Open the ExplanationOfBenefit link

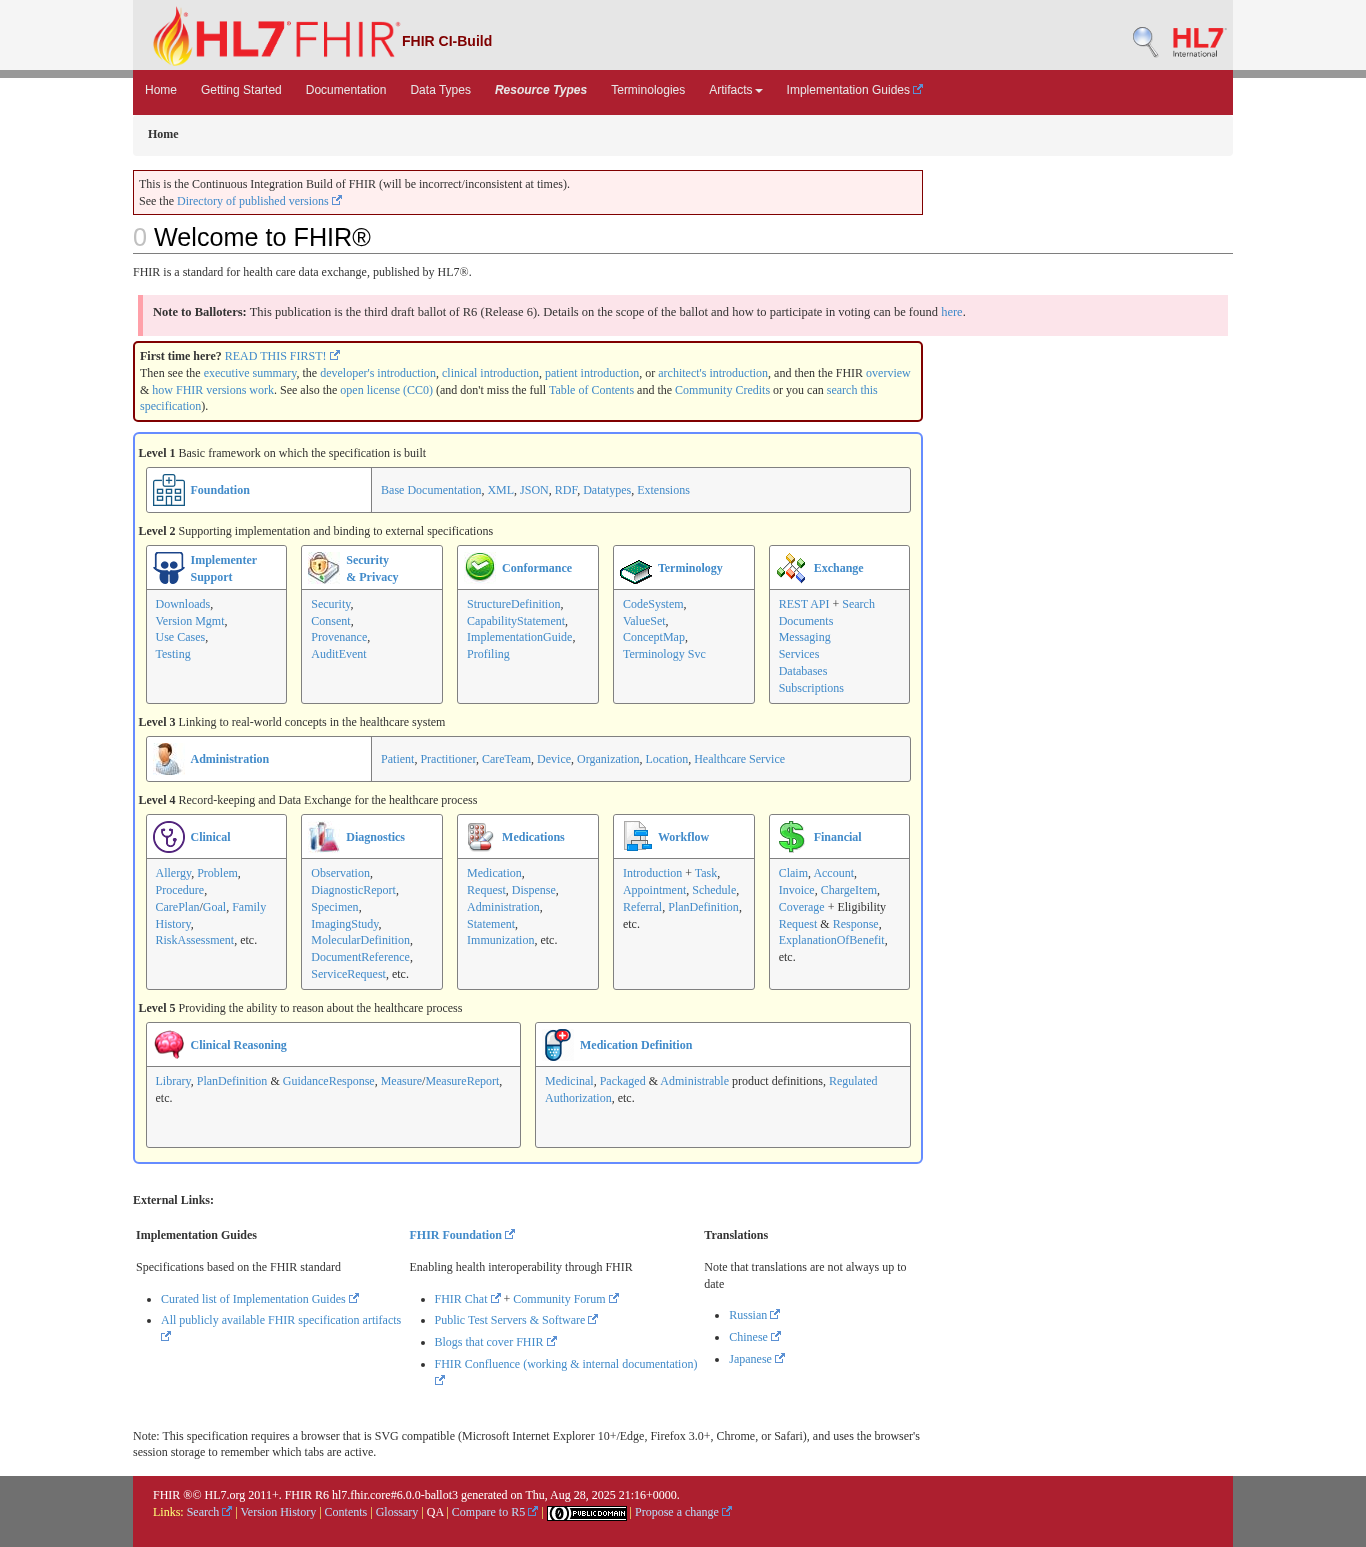[832, 940]
